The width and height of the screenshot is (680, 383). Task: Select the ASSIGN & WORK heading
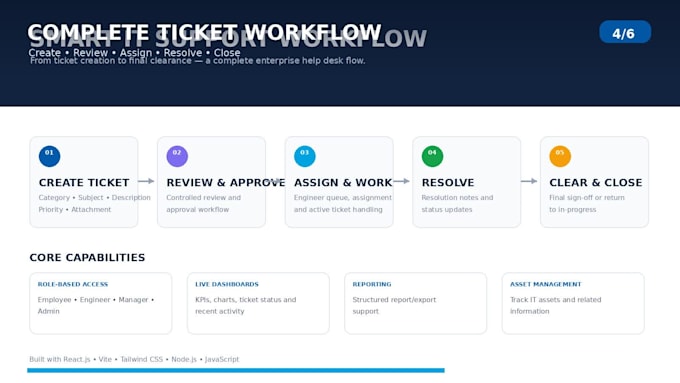point(343,183)
